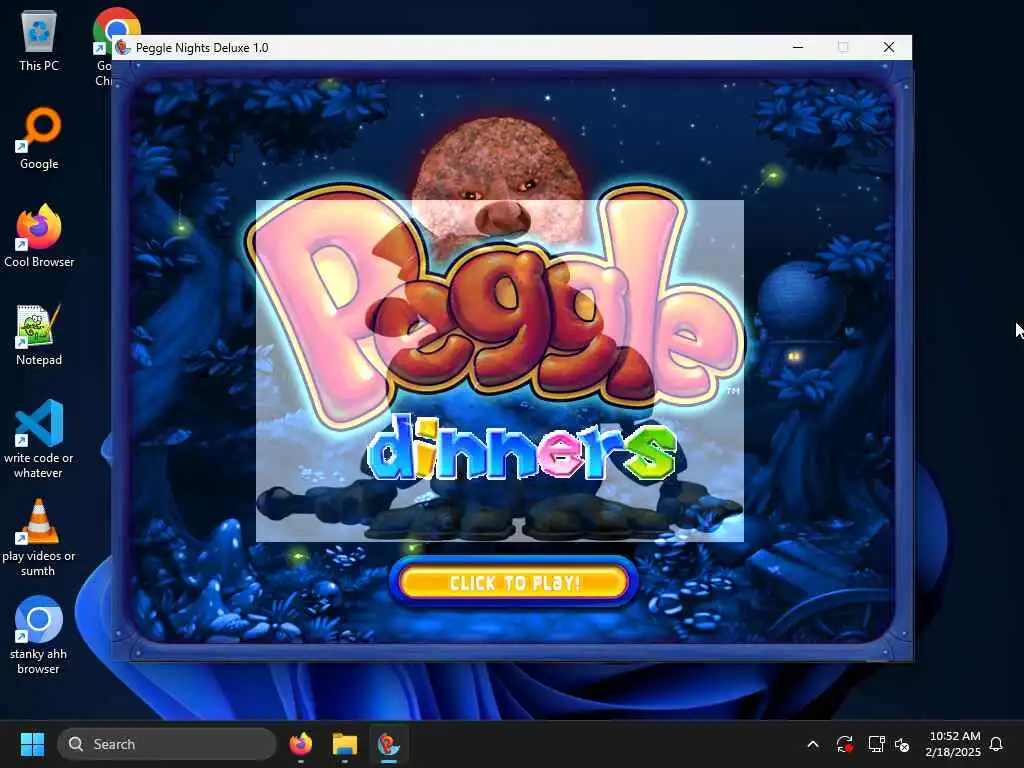The height and width of the screenshot is (768, 1024).
Task: Open 'stanky ahh browser' shortcut
Action: click(x=39, y=635)
